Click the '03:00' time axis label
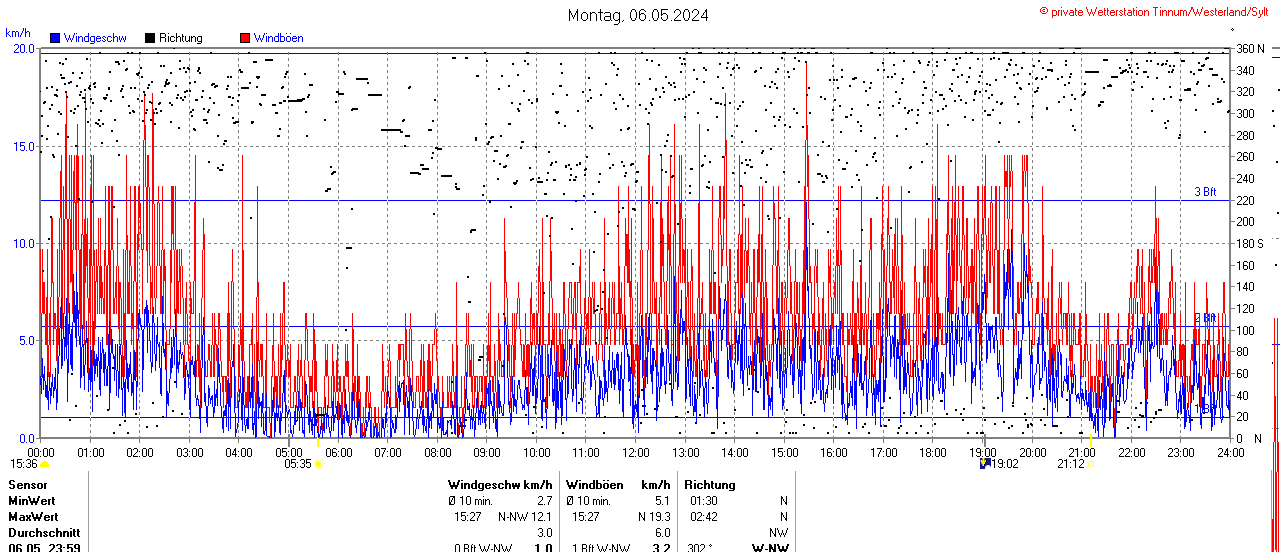Image resolution: width=1280 pixels, height=552 pixels. pos(190,453)
